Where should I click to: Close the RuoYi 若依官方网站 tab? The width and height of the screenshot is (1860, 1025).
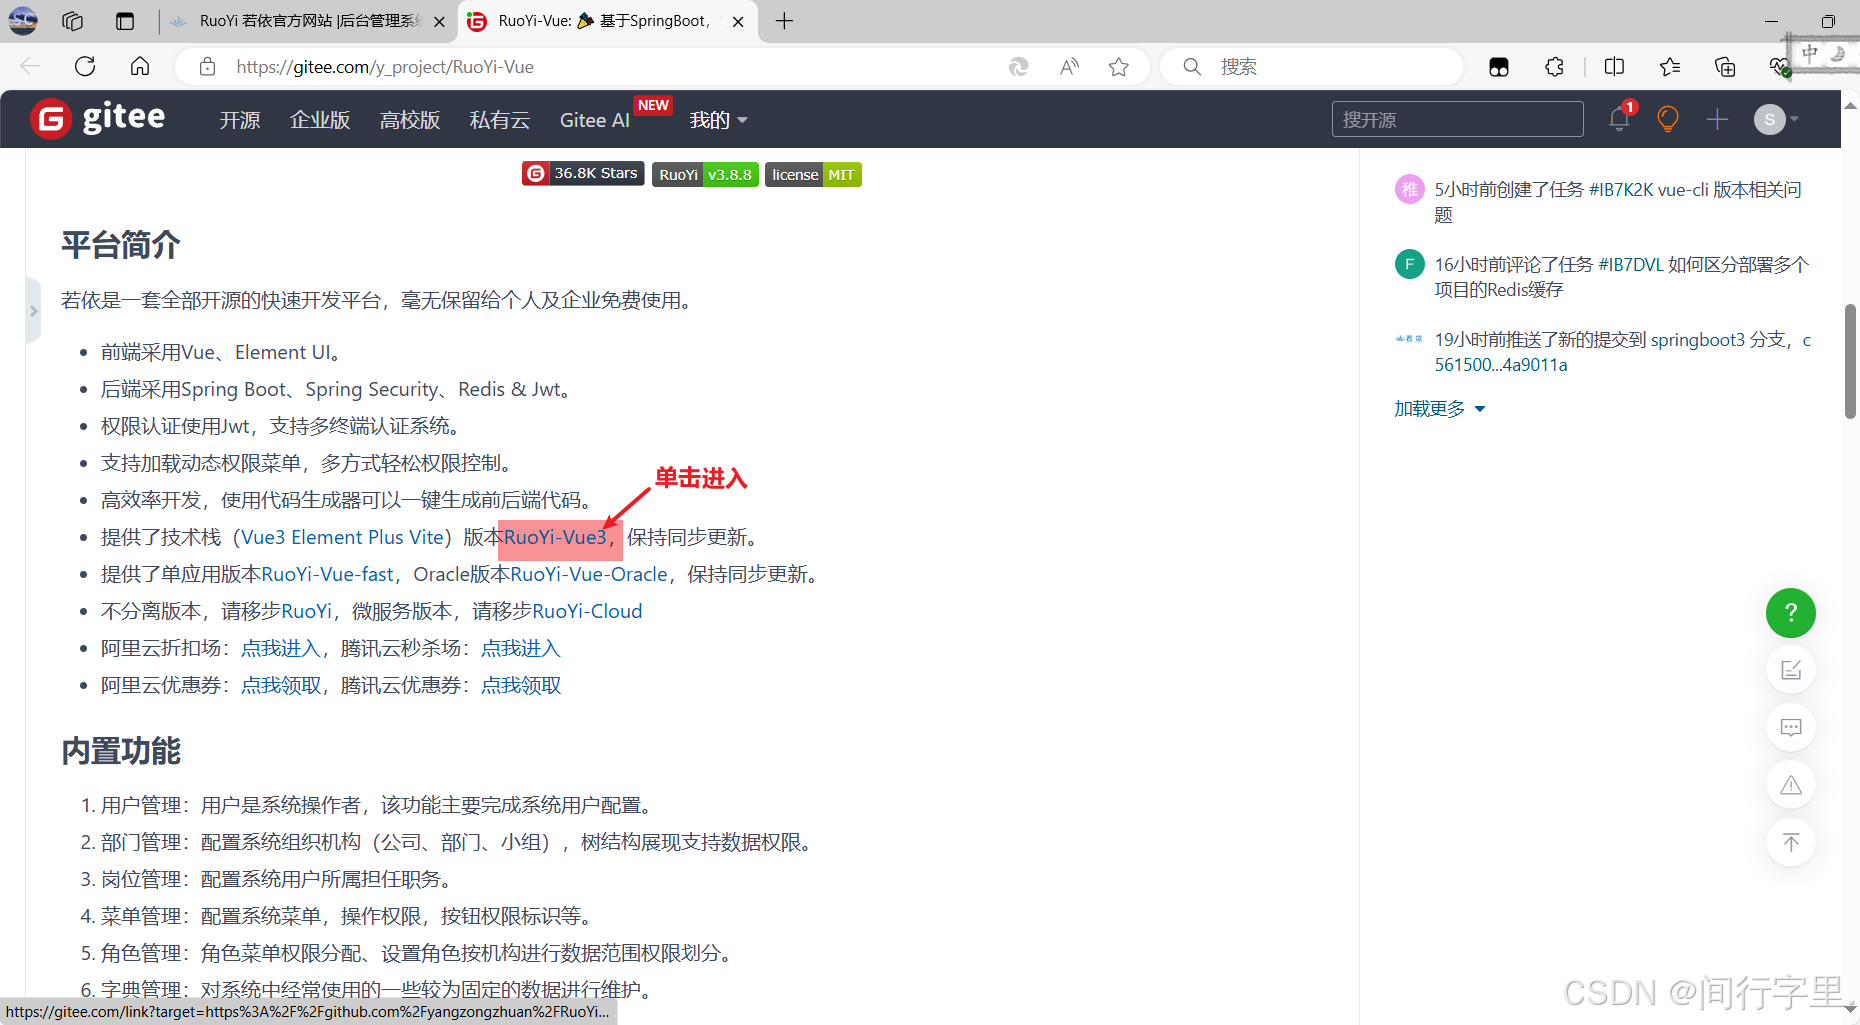[439, 21]
